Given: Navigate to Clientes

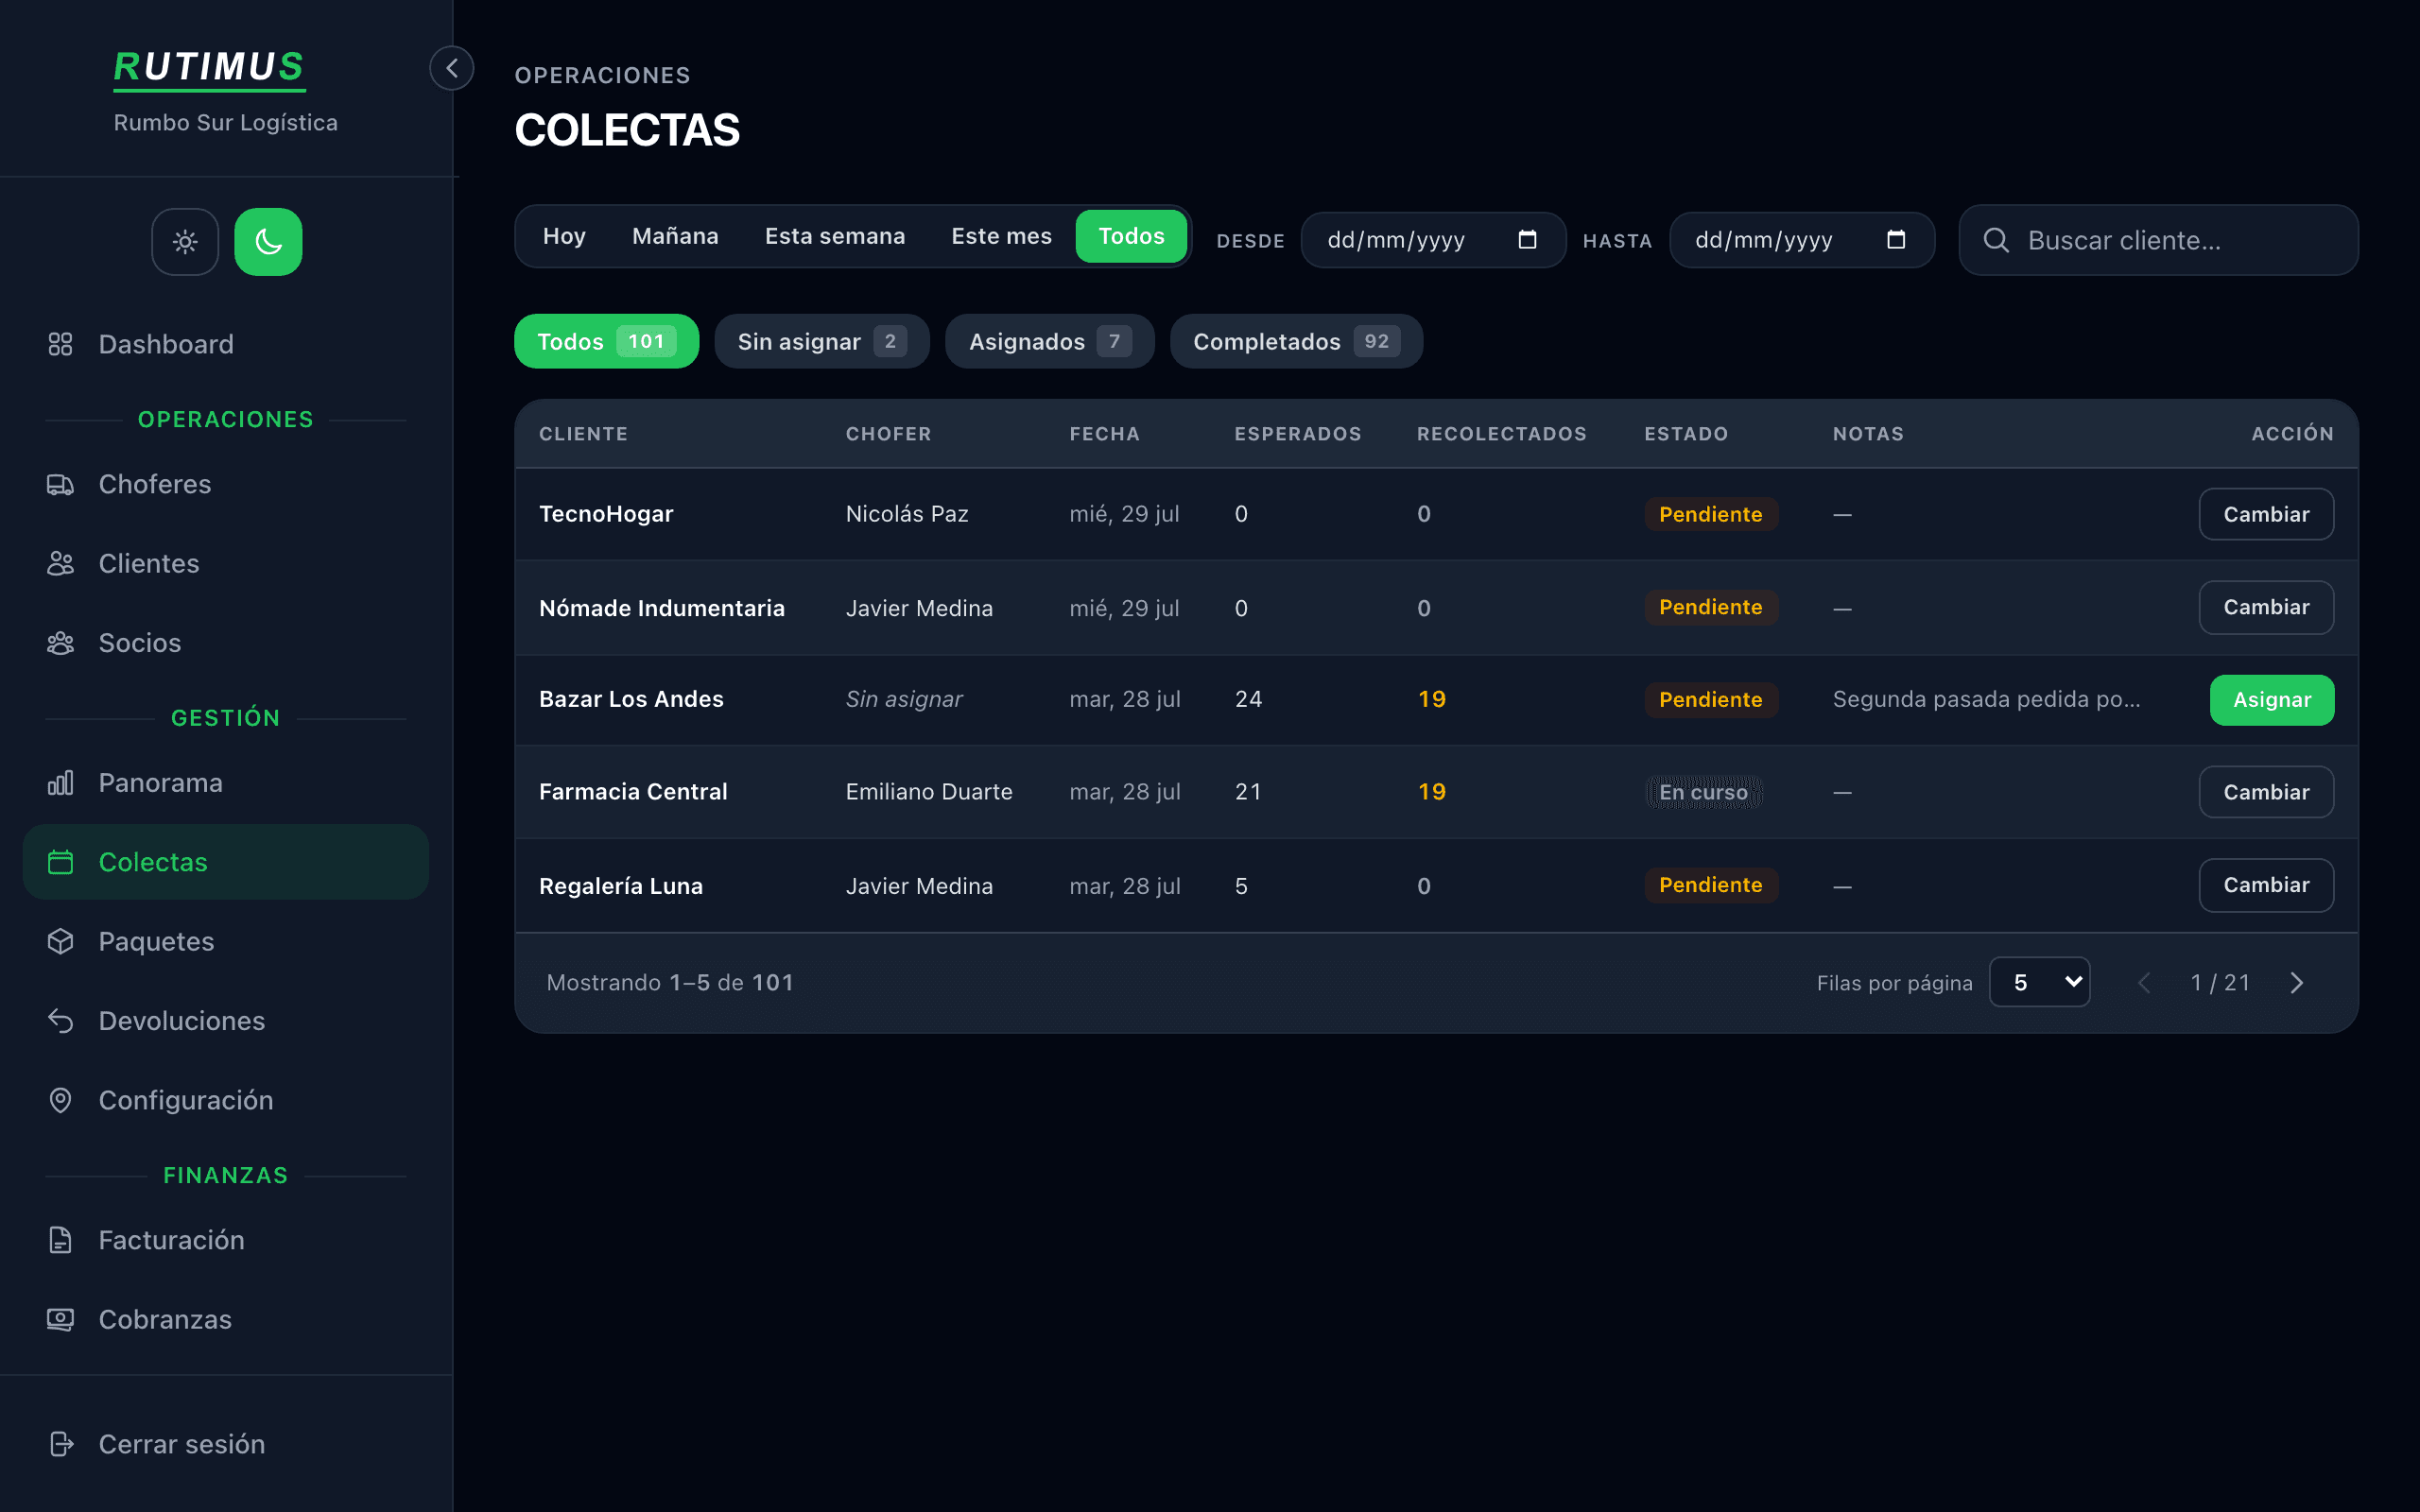Looking at the screenshot, I should (226, 563).
